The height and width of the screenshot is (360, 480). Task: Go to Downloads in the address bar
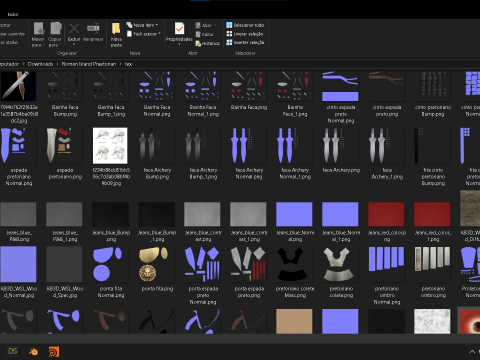click(x=40, y=64)
